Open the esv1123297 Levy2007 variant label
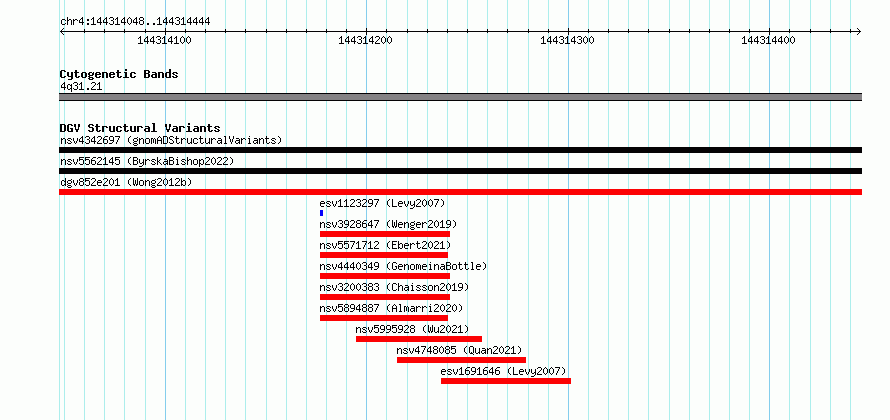 383,203
